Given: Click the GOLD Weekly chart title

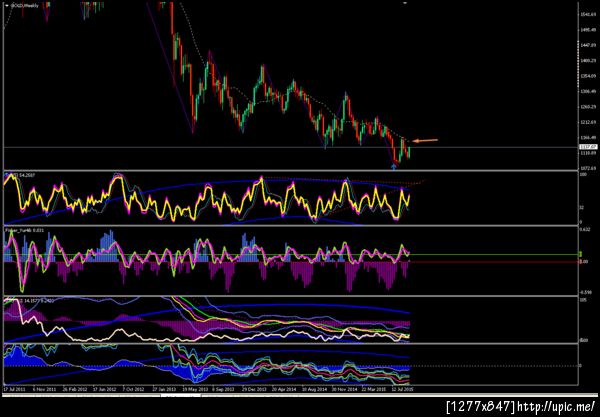Looking at the screenshot, I should [24, 6].
